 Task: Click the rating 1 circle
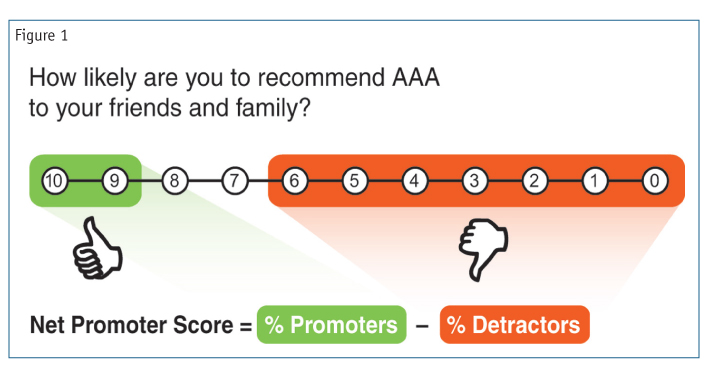(594, 181)
